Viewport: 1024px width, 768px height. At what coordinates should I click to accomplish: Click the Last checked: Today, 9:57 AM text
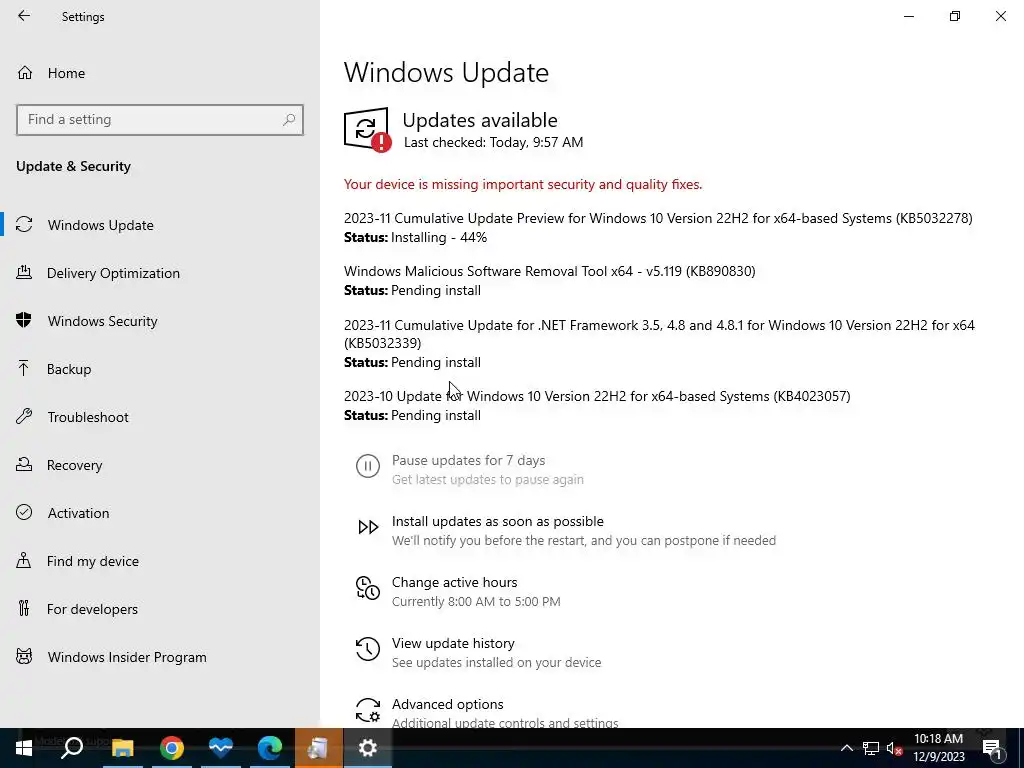493,142
